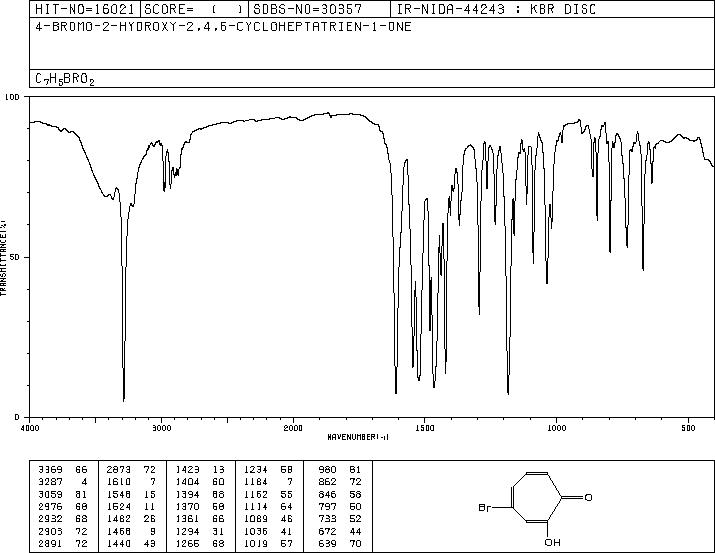Click the strong peak bottom near 1184
This screenshot has width=715, height=553.
[x=508, y=392]
